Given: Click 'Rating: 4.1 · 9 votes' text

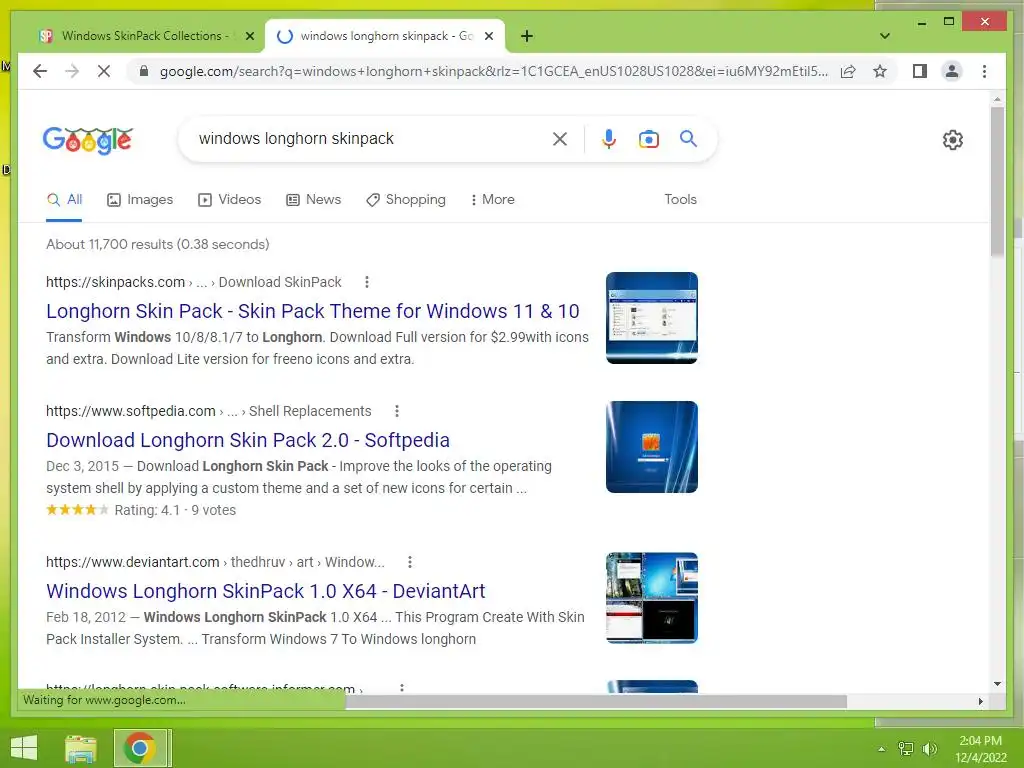Looking at the screenshot, I should pyautogui.click(x=175, y=510).
